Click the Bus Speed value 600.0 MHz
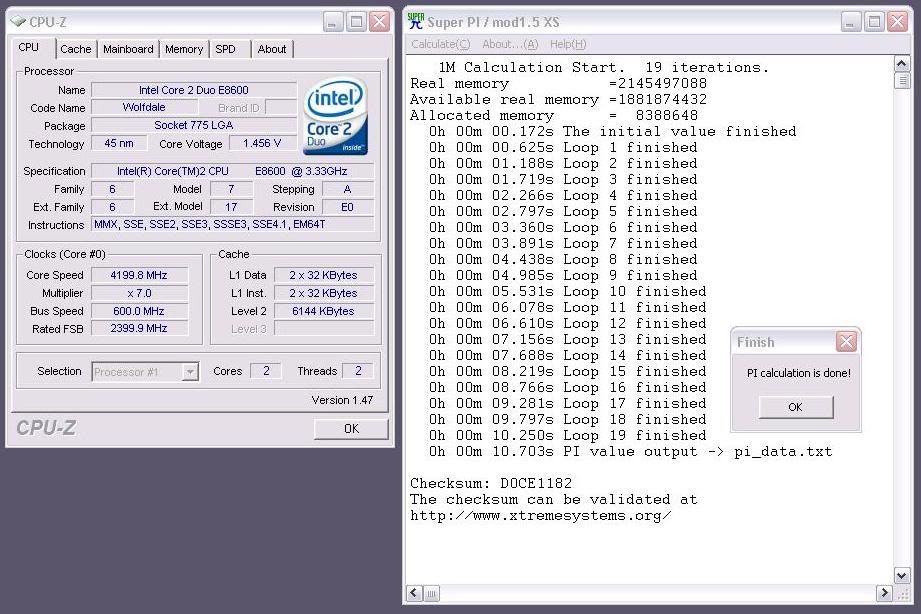Viewport: 921px width, 614px height. tap(139, 311)
